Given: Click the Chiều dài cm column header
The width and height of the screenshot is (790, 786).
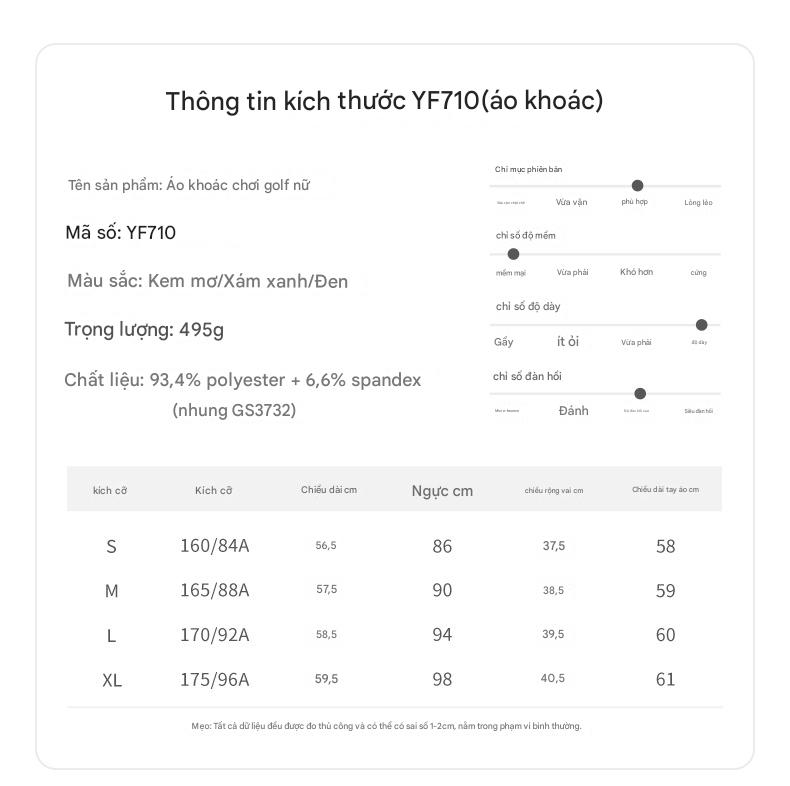Looking at the screenshot, I should click(x=329, y=490).
